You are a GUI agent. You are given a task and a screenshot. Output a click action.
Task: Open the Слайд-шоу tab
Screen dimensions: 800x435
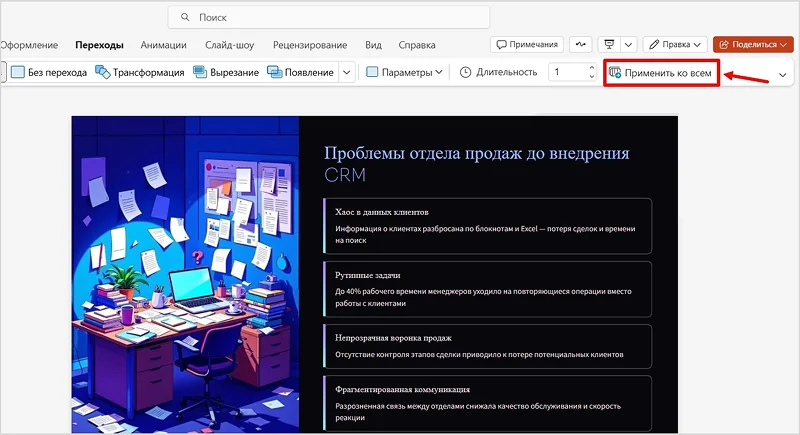(x=230, y=45)
